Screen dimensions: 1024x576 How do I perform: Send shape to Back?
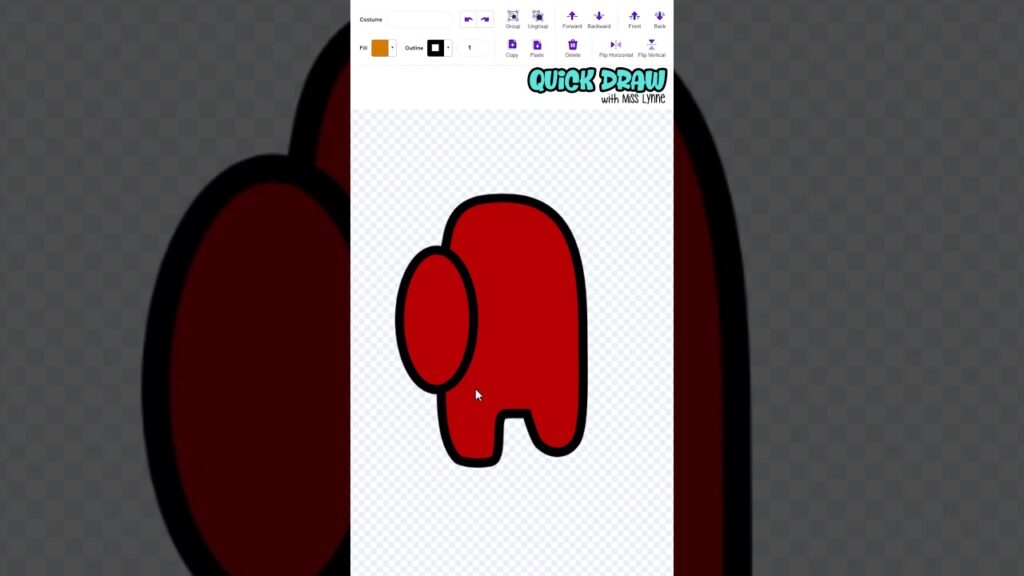659,18
